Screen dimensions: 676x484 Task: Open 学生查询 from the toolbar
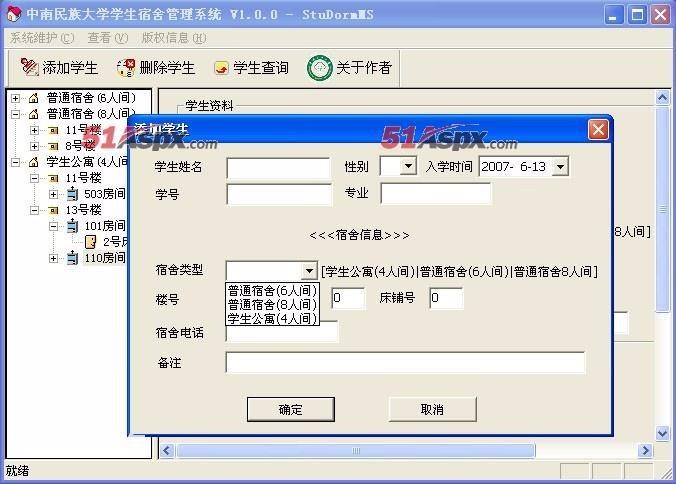point(252,68)
